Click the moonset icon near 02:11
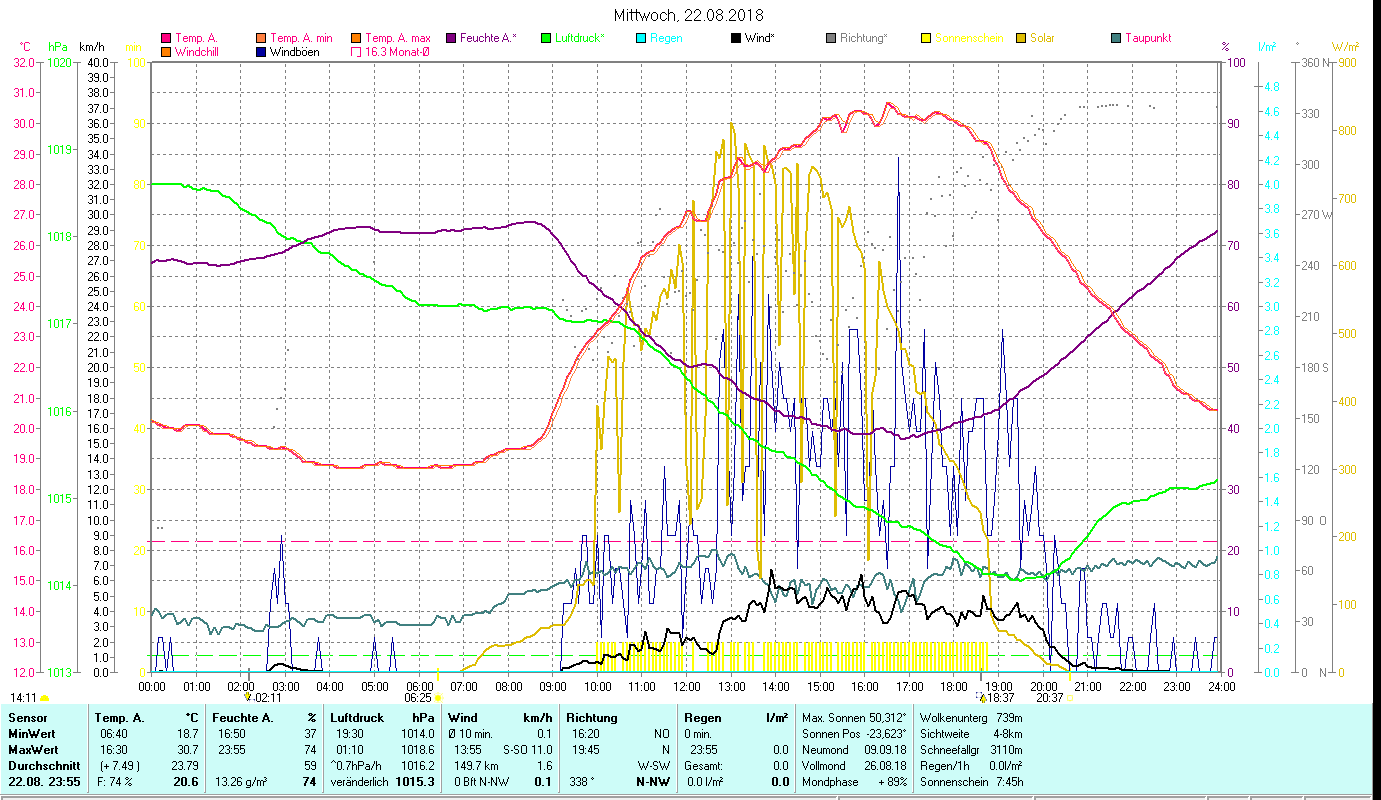Screen dimensions: 1381x800 tap(247, 698)
